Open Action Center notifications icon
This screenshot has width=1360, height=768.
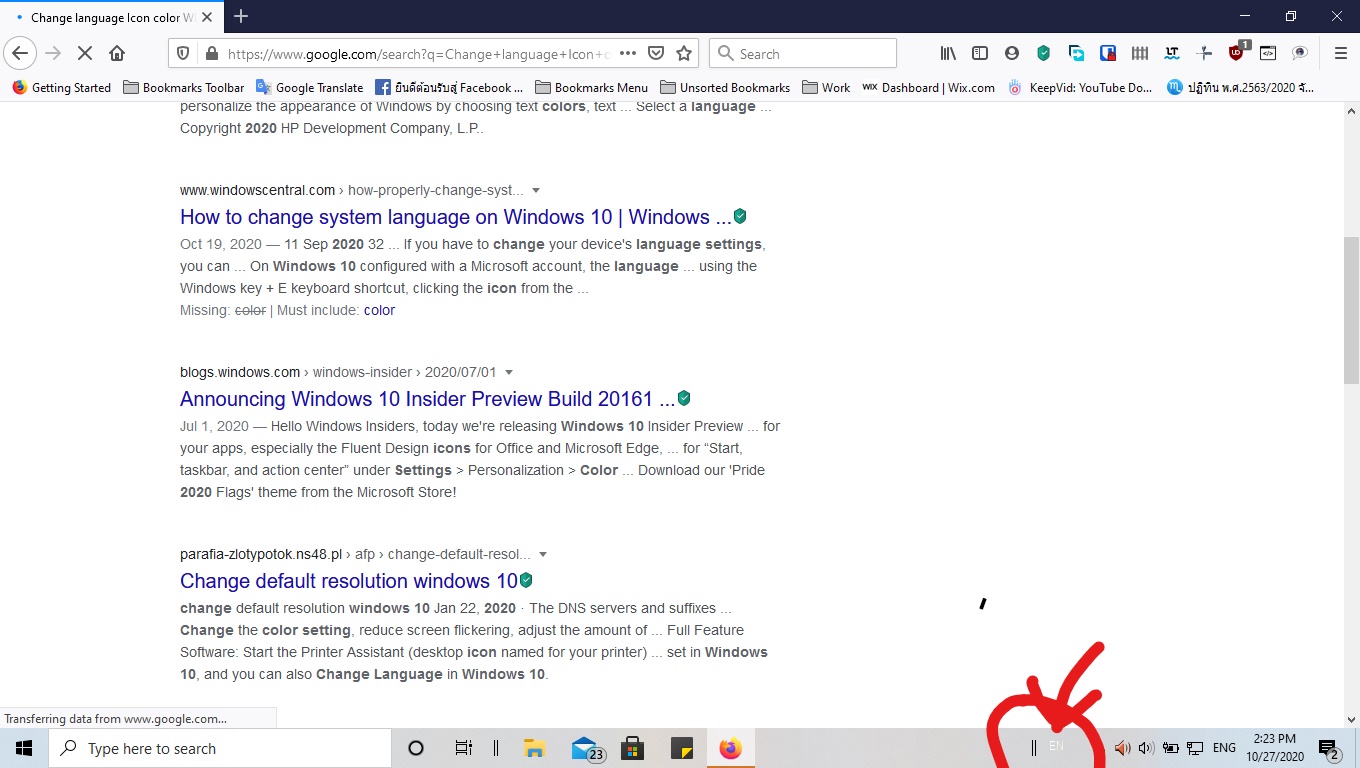click(x=1329, y=749)
